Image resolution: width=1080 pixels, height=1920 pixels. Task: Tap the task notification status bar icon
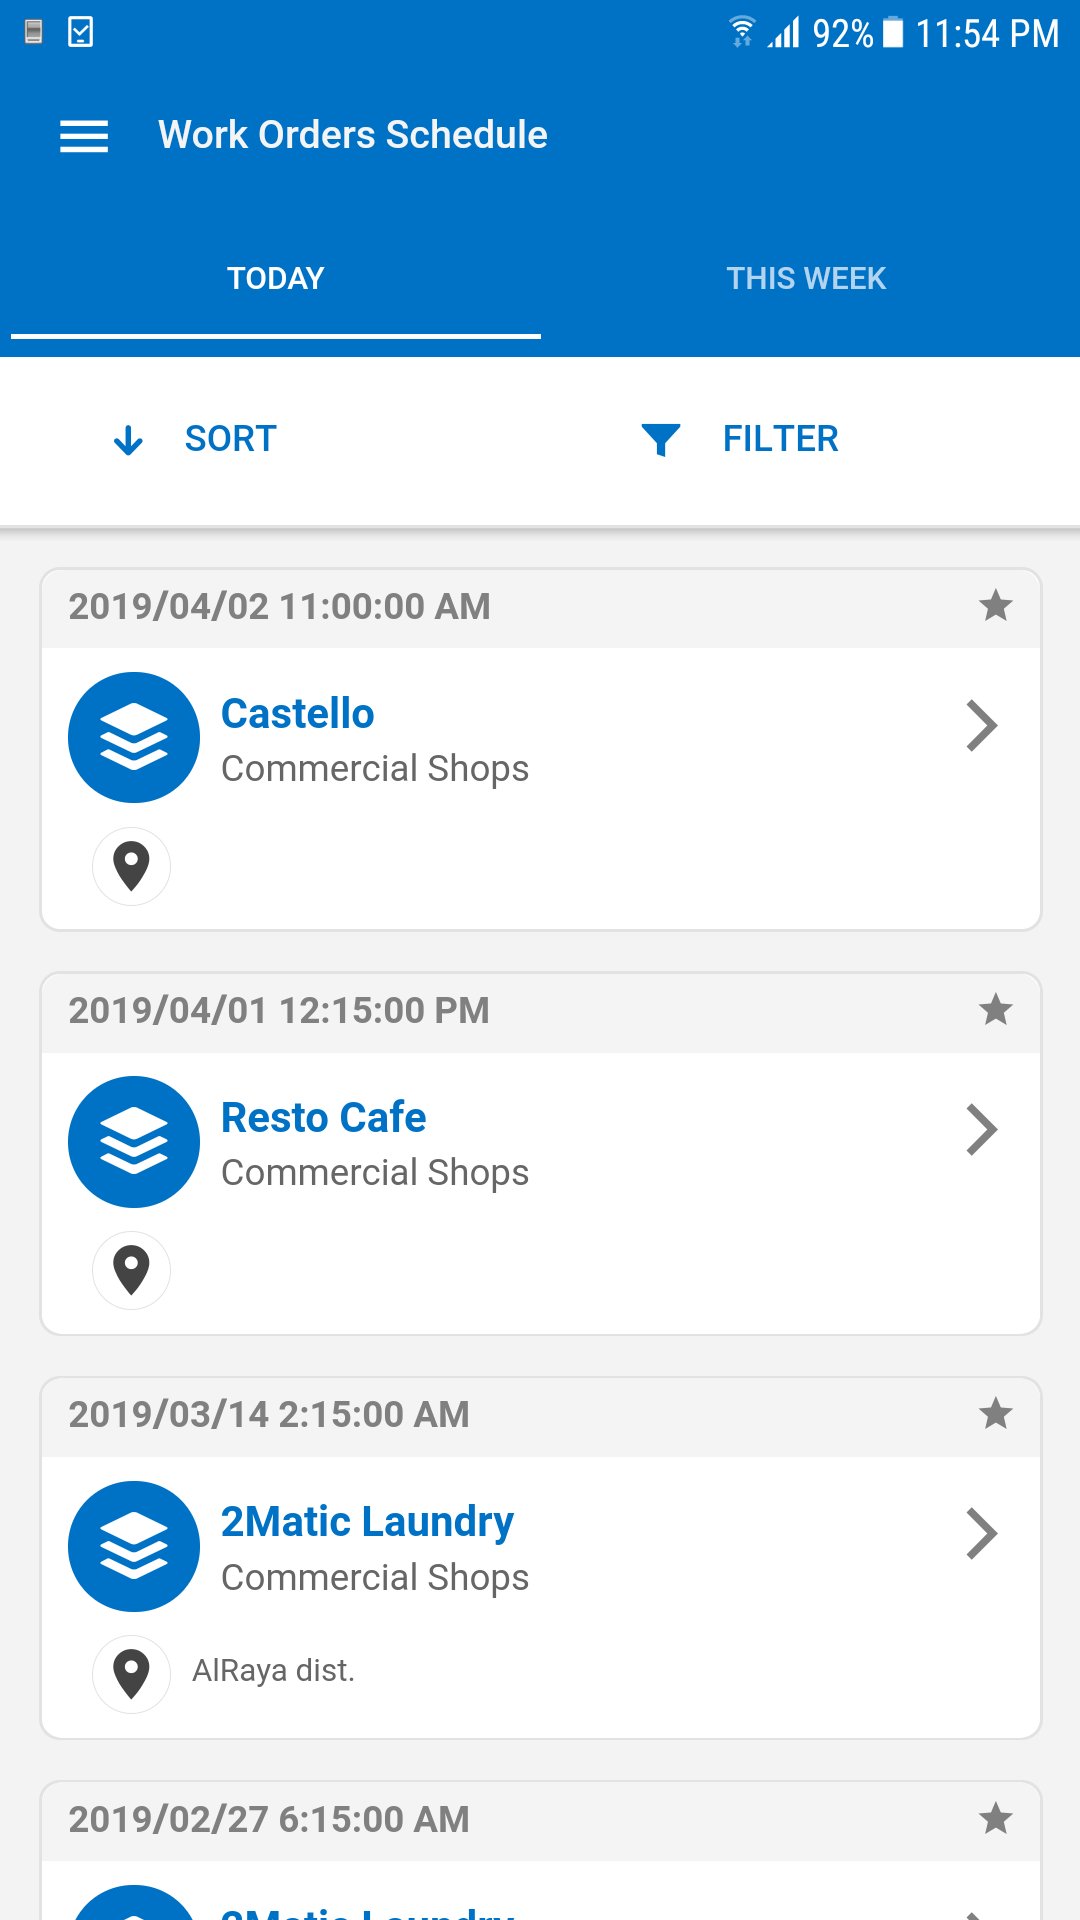[x=80, y=32]
